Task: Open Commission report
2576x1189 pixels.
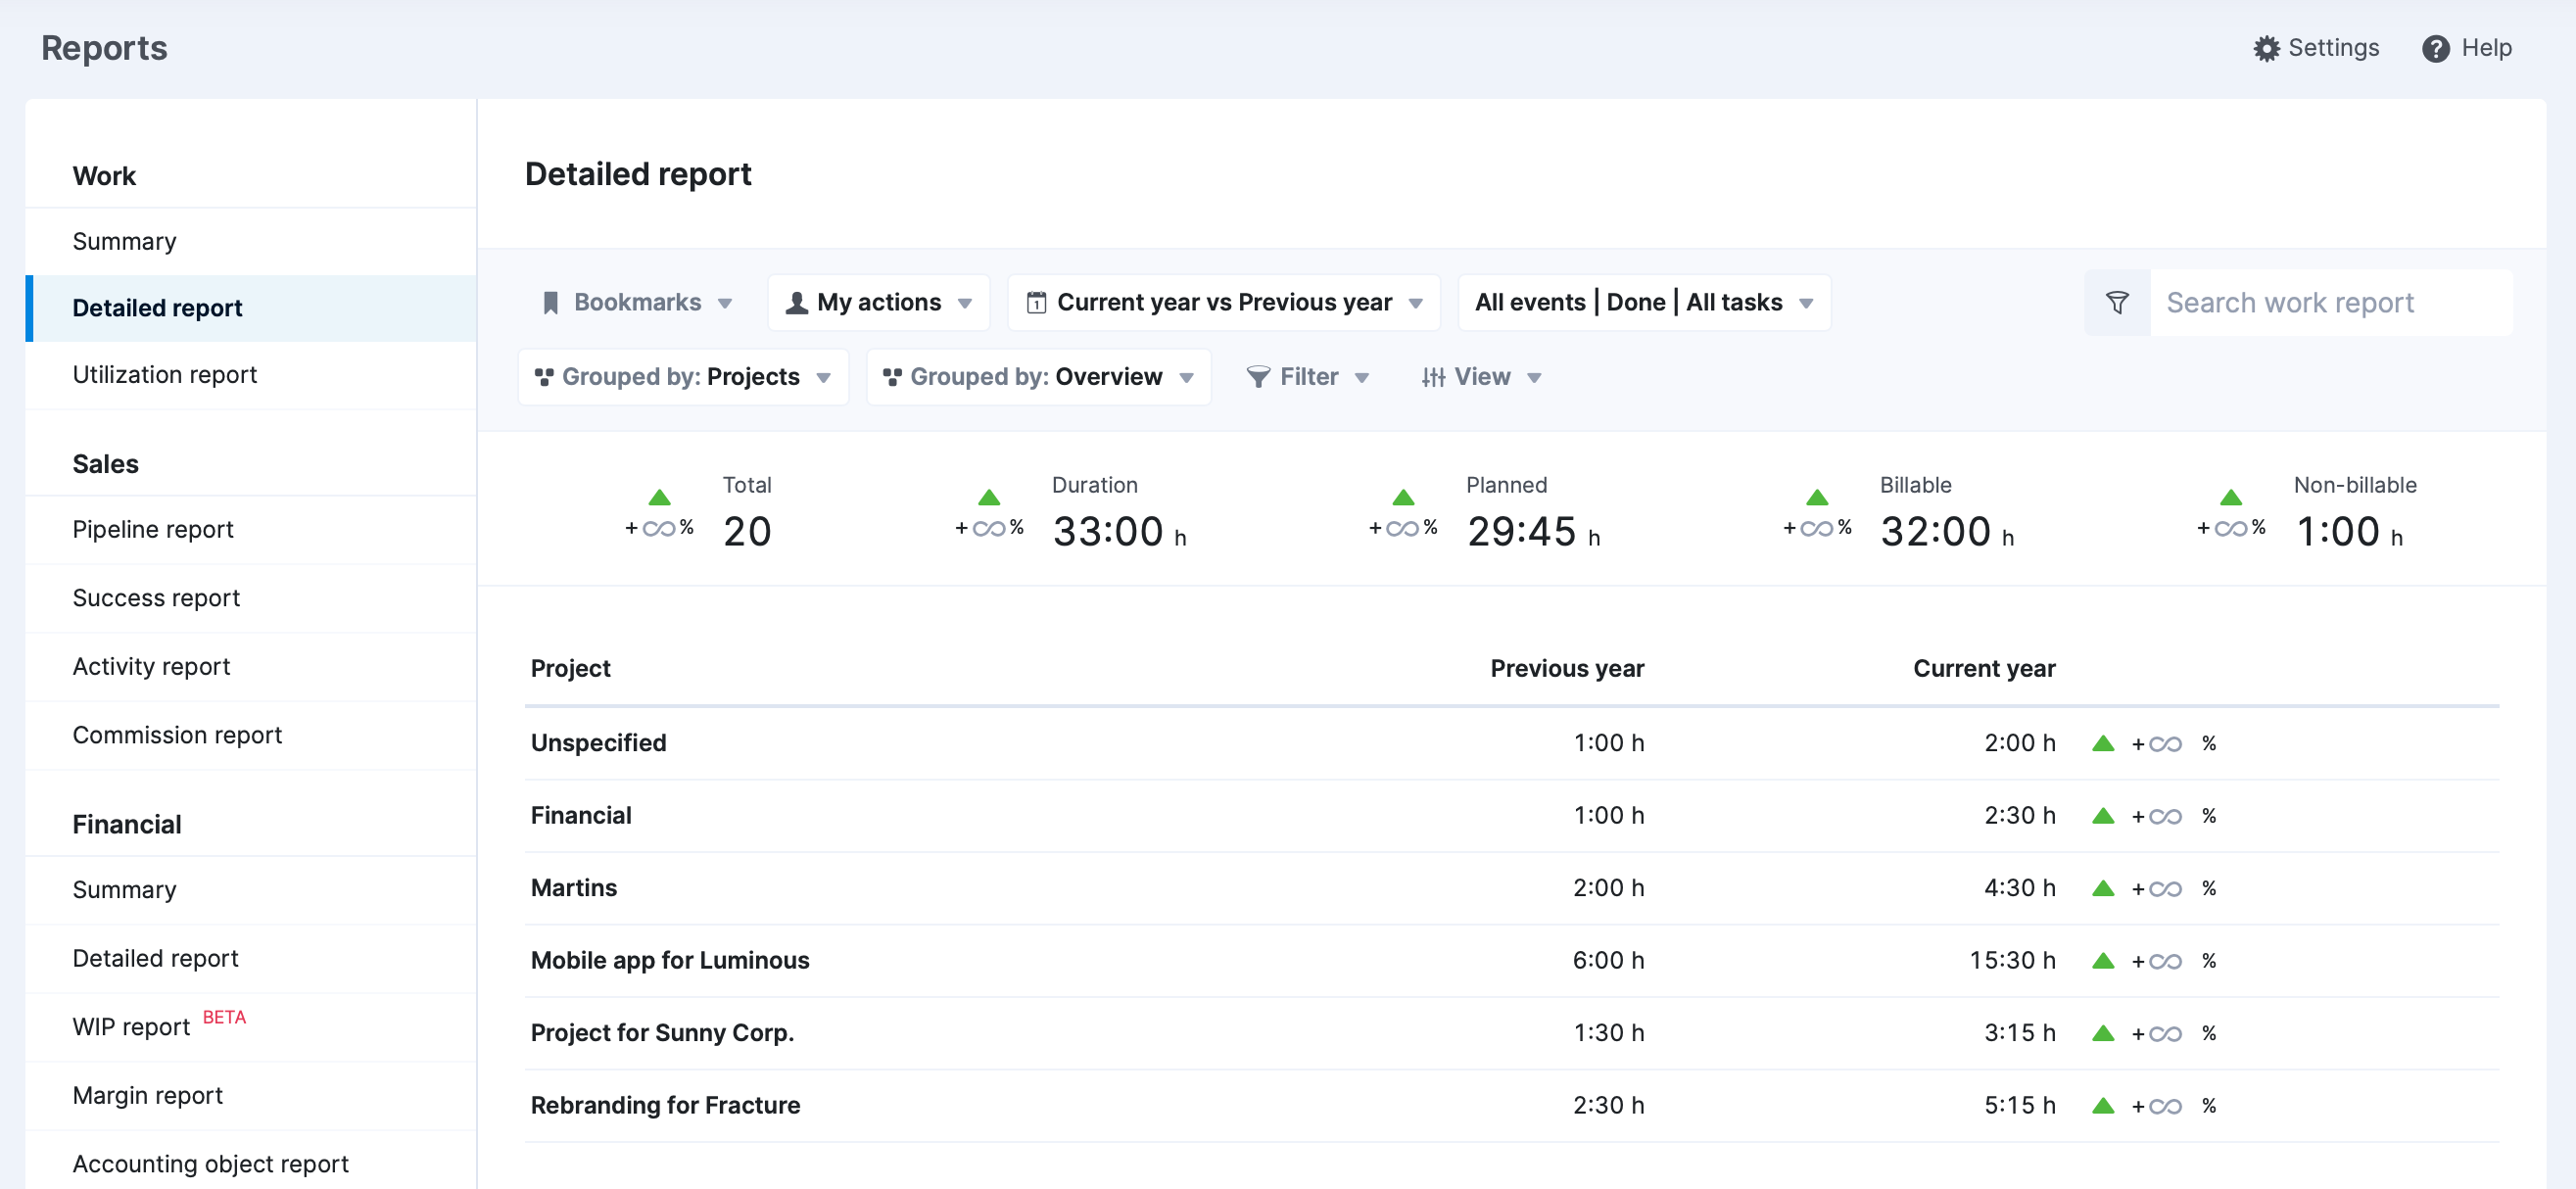Action: 251,735
